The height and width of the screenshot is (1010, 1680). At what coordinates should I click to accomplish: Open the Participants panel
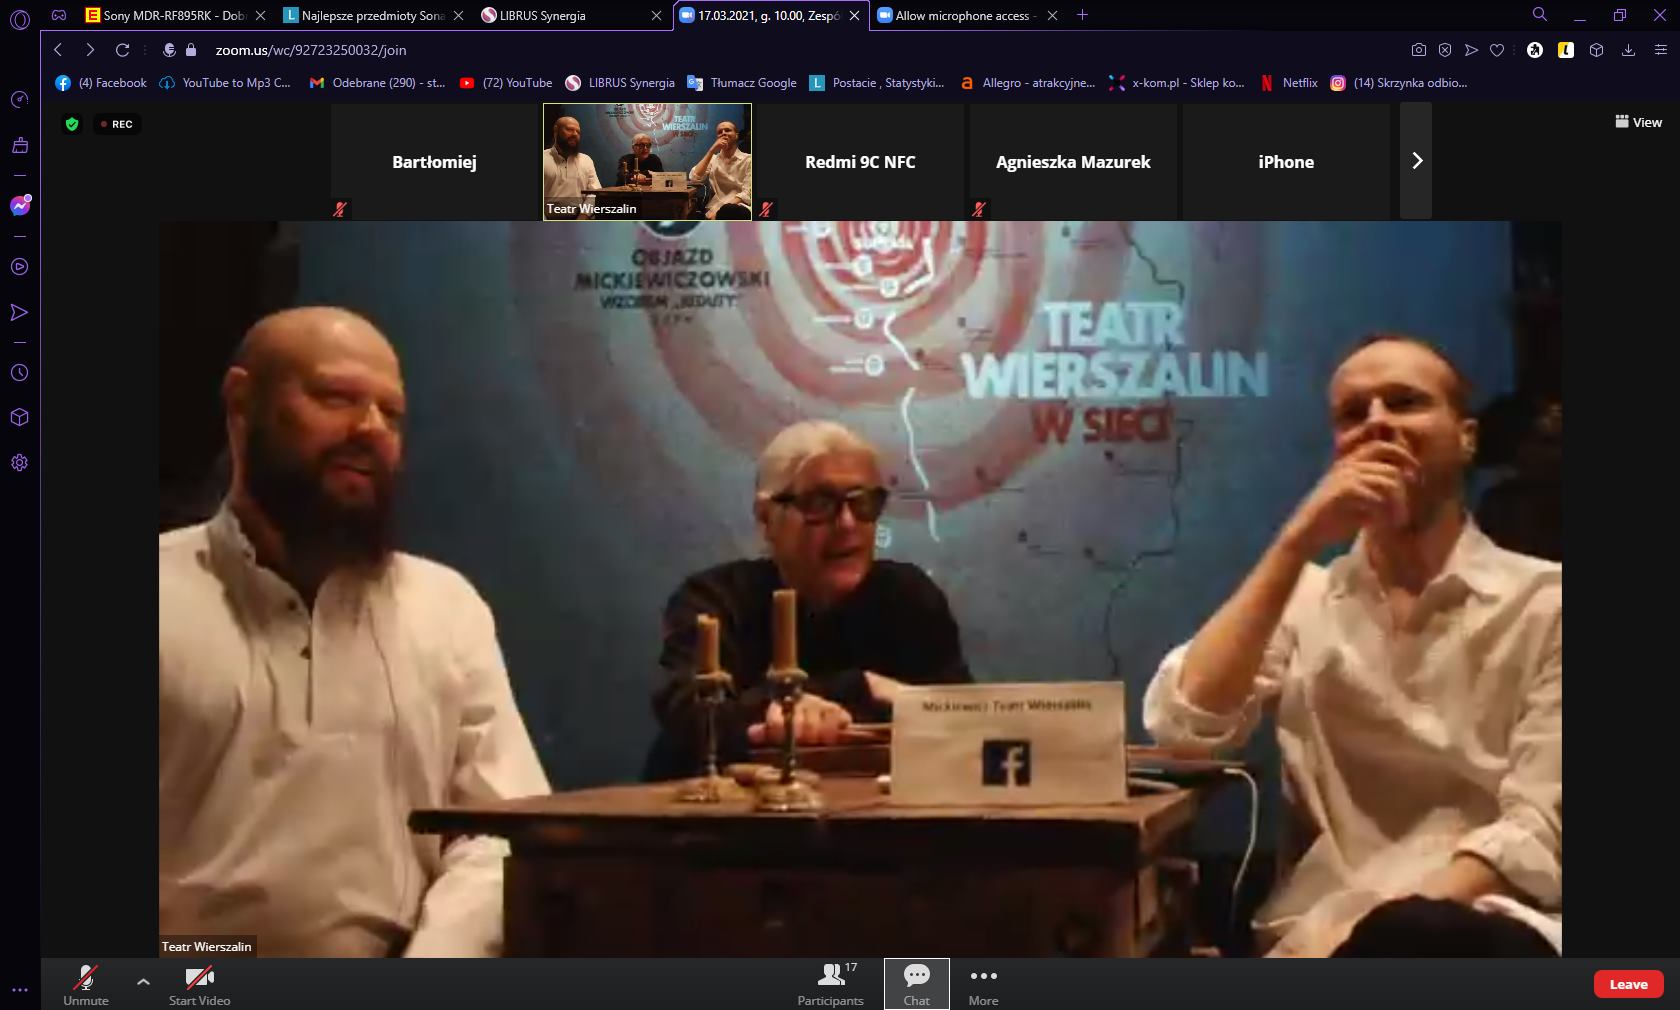coord(830,984)
